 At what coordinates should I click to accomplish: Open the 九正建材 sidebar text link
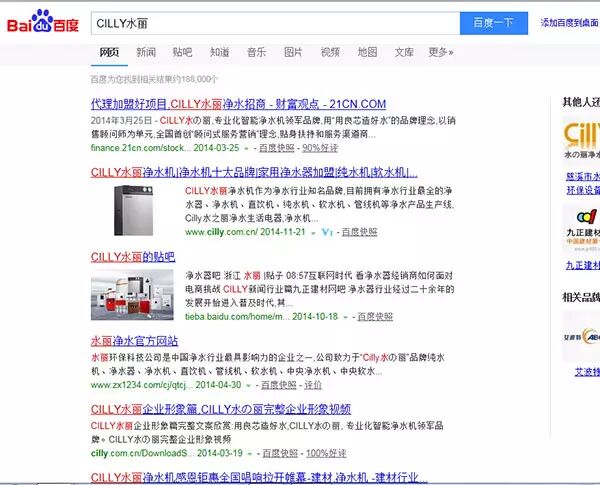583,265
